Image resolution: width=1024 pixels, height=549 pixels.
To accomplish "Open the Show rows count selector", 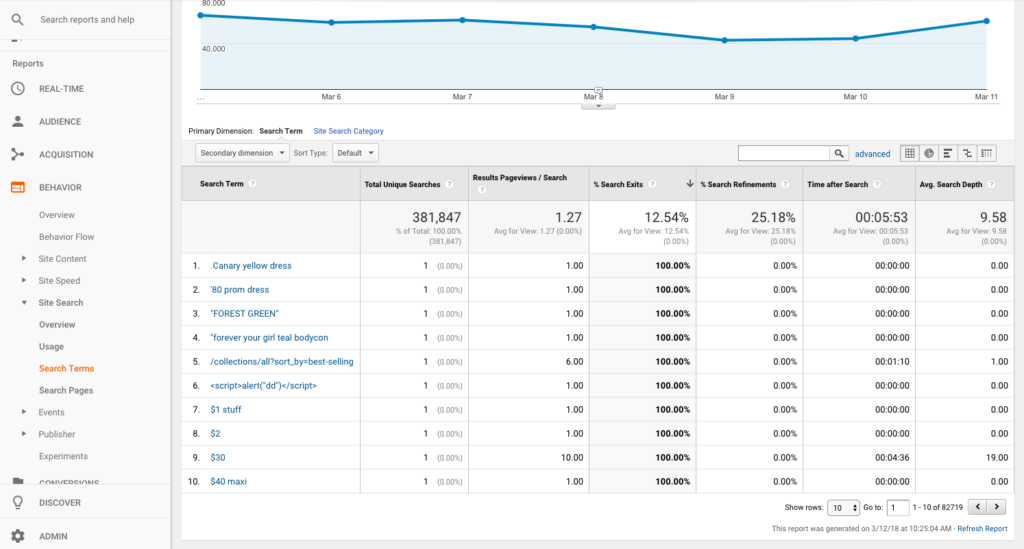I will coord(843,507).
